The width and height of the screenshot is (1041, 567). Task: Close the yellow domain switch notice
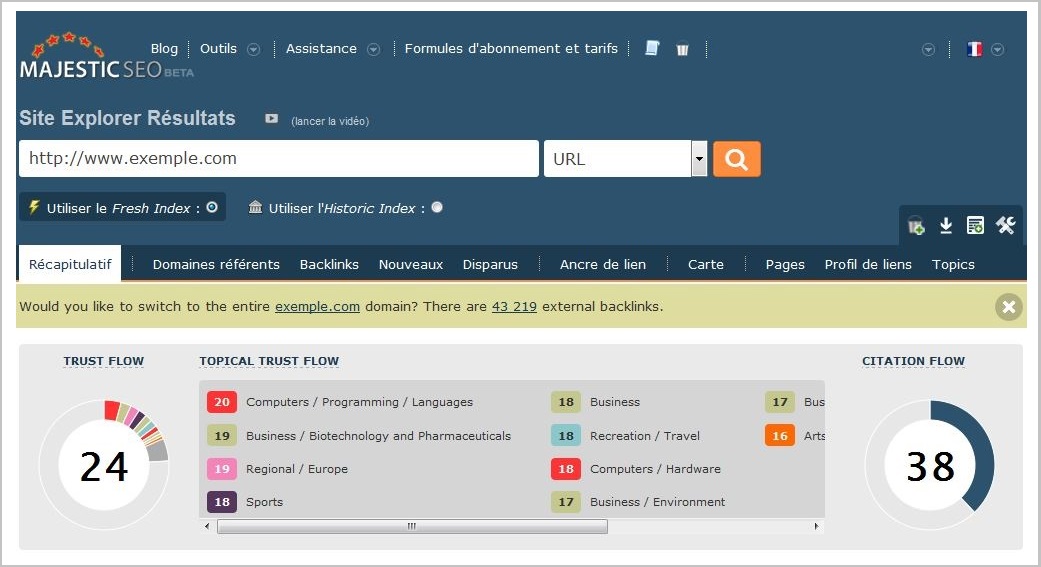point(1008,307)
